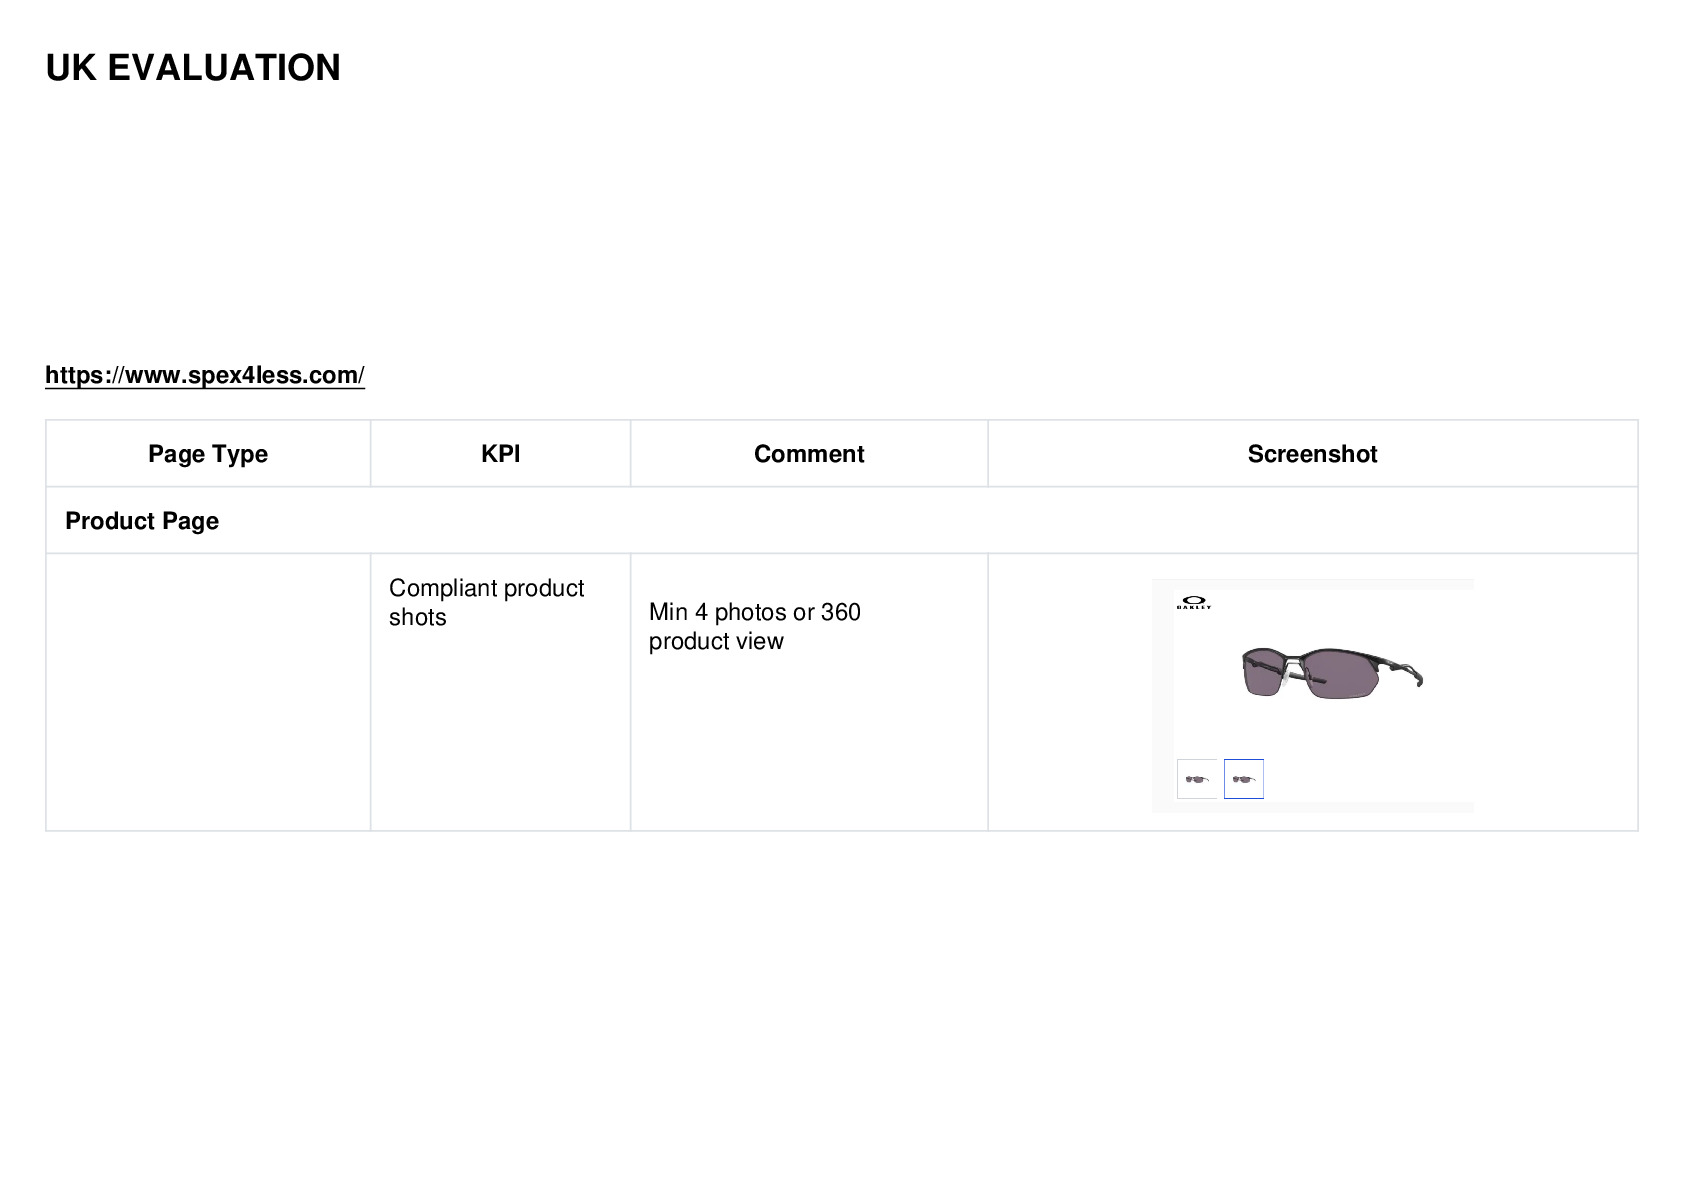The height and width of the screenshot is (1191, 1684).
Task: Click the 'product view' comment line
Action: coord(716,641)
